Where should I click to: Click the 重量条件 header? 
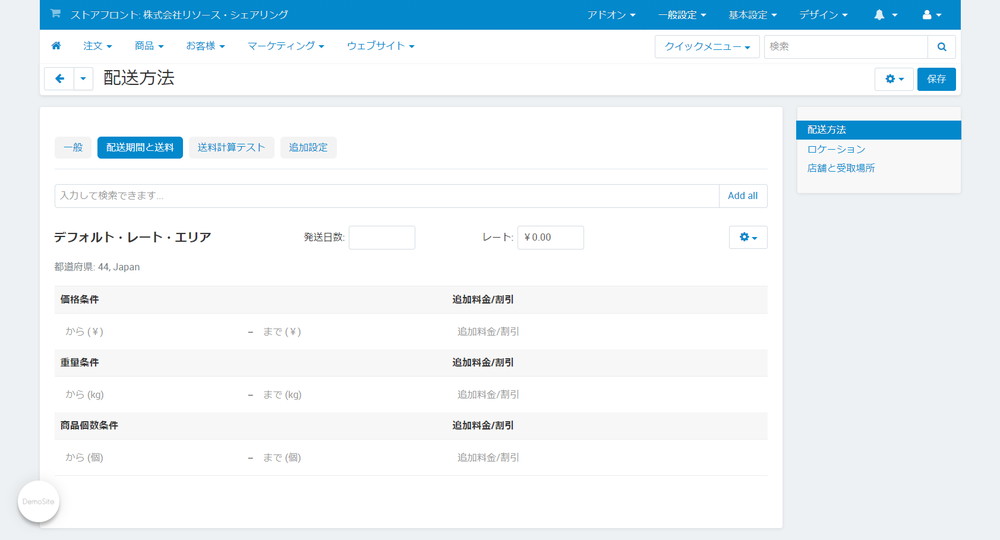pyautogui.click(x=80, y=363)
